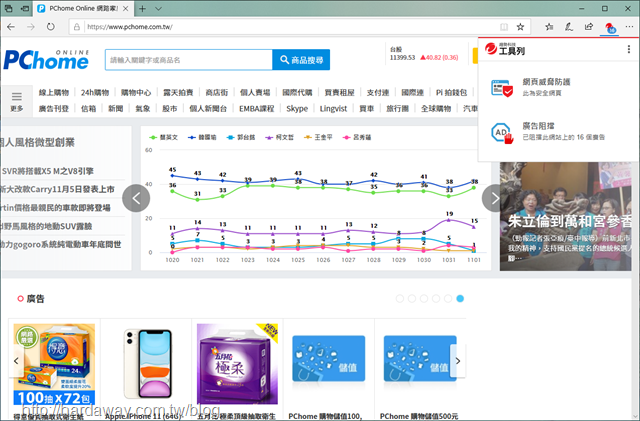
Task: Open 購物中心 menu item
Action: pos(136,93)
